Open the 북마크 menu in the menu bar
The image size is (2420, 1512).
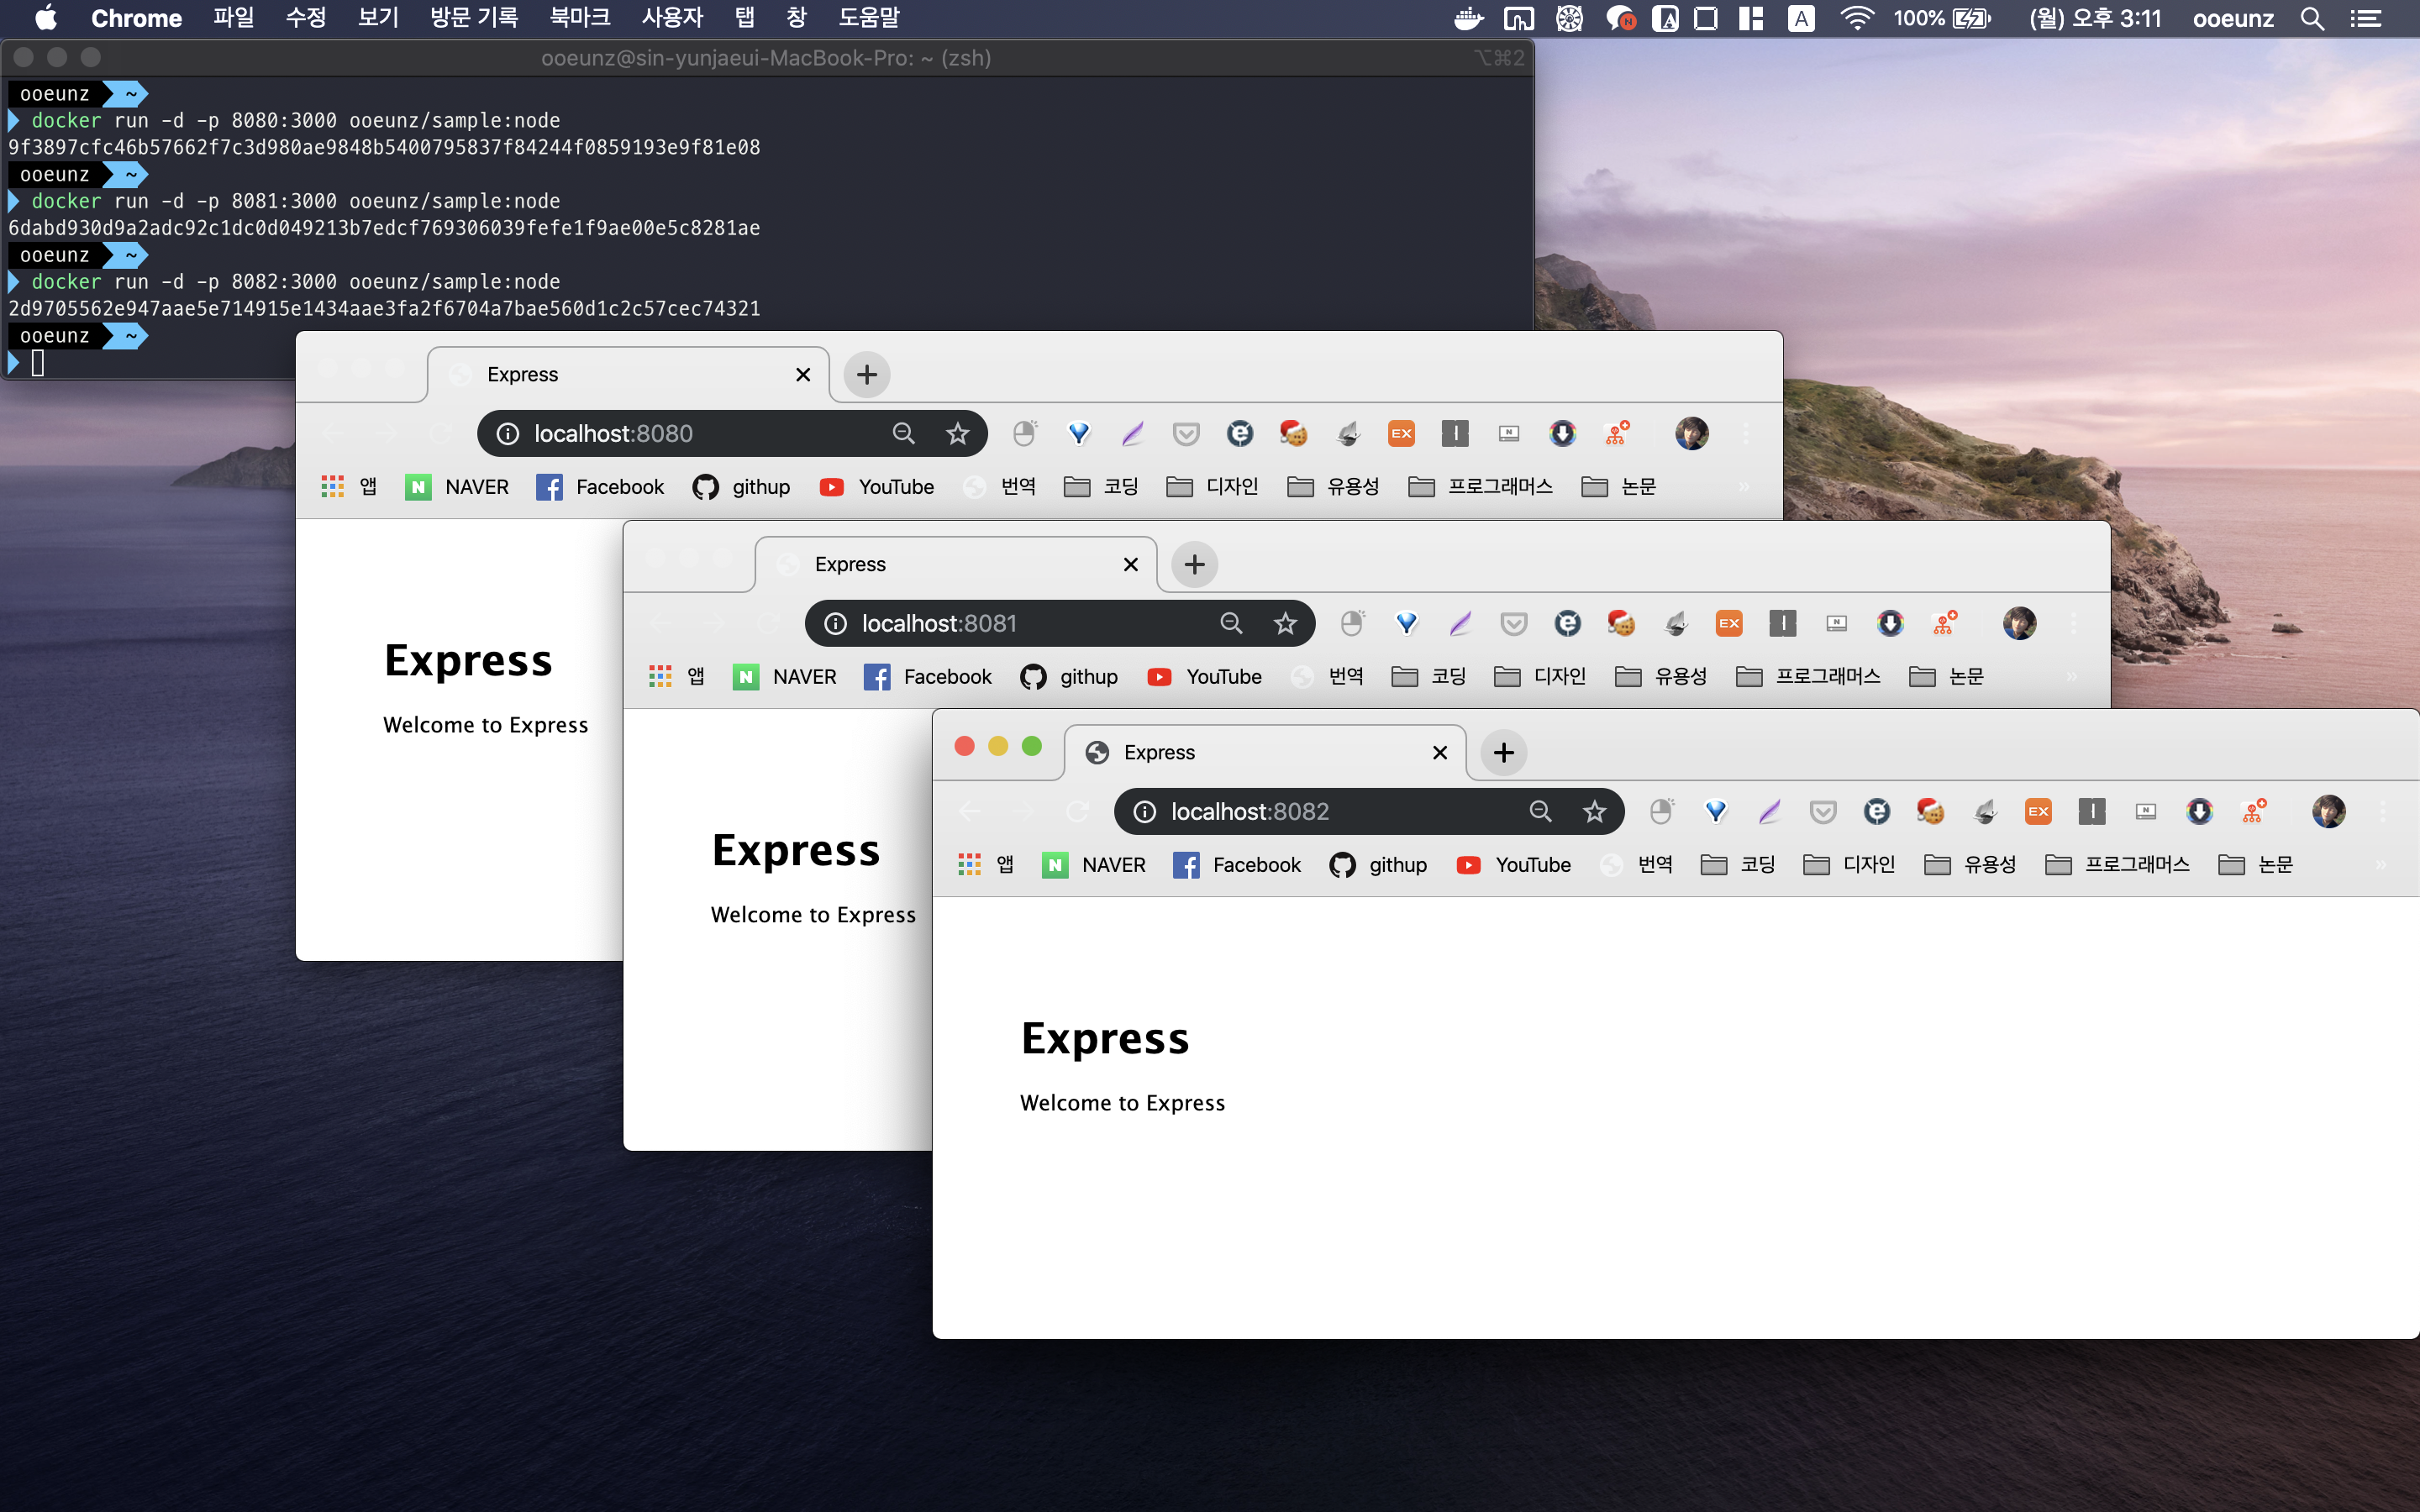579,18
